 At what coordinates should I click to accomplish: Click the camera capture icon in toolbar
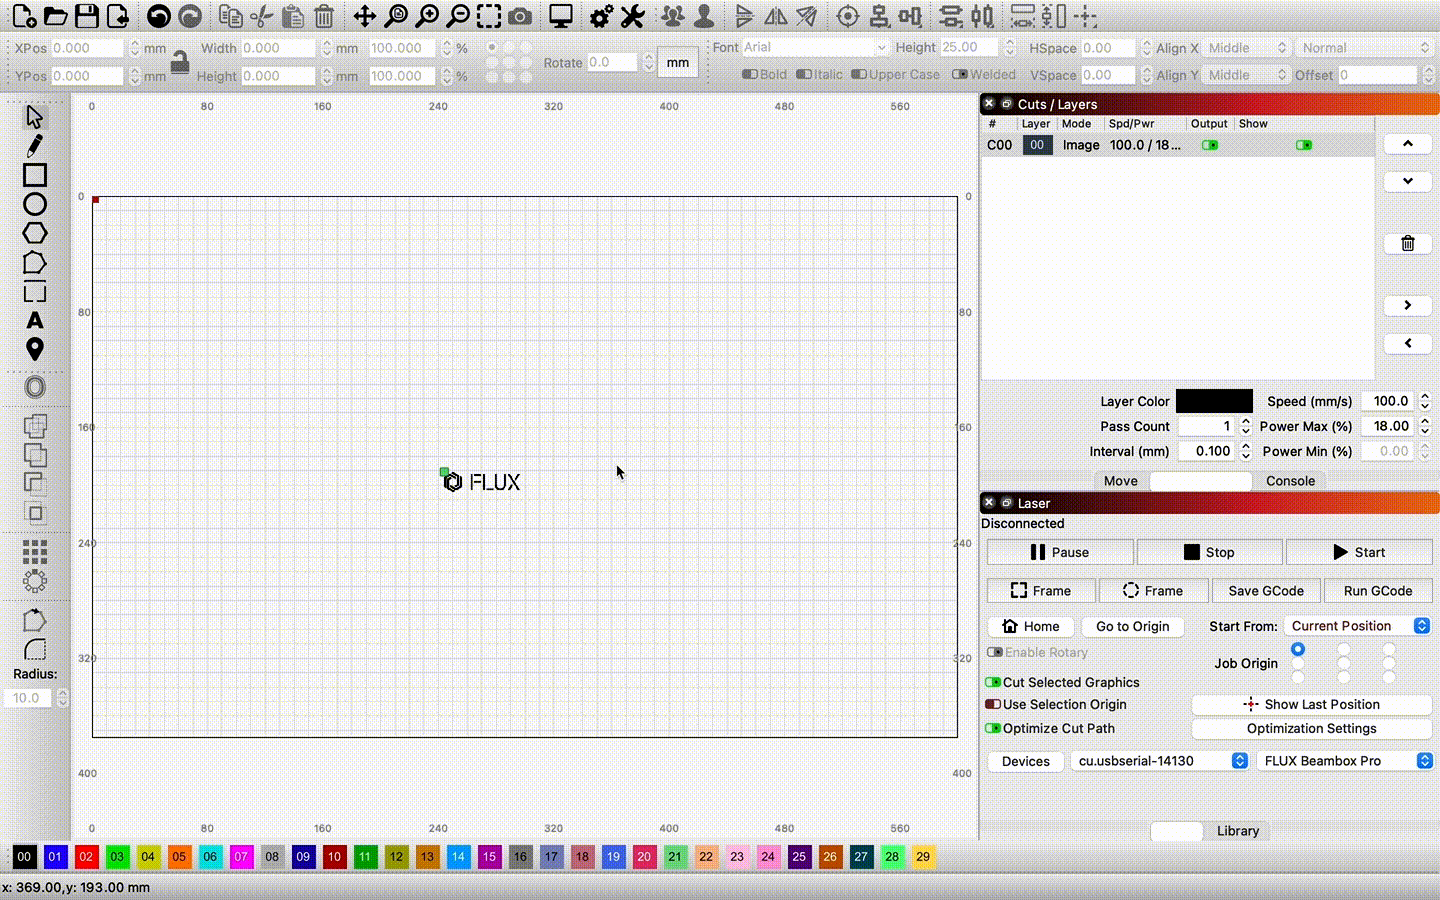coord(520,16)
